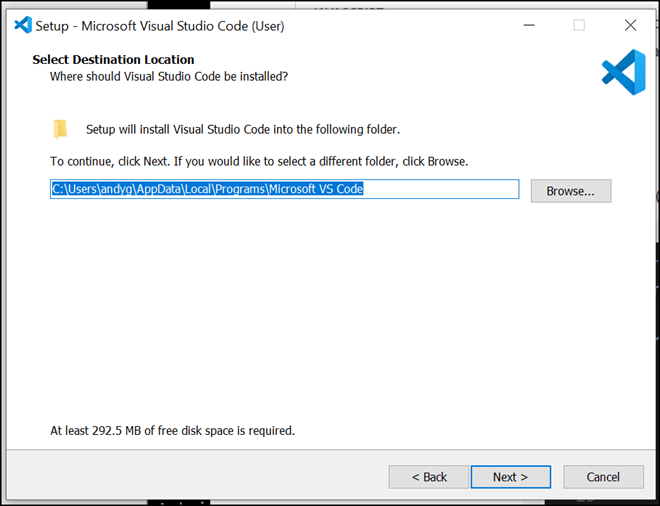
Task: Click the Setup window title text
Action: pos(160,26)
